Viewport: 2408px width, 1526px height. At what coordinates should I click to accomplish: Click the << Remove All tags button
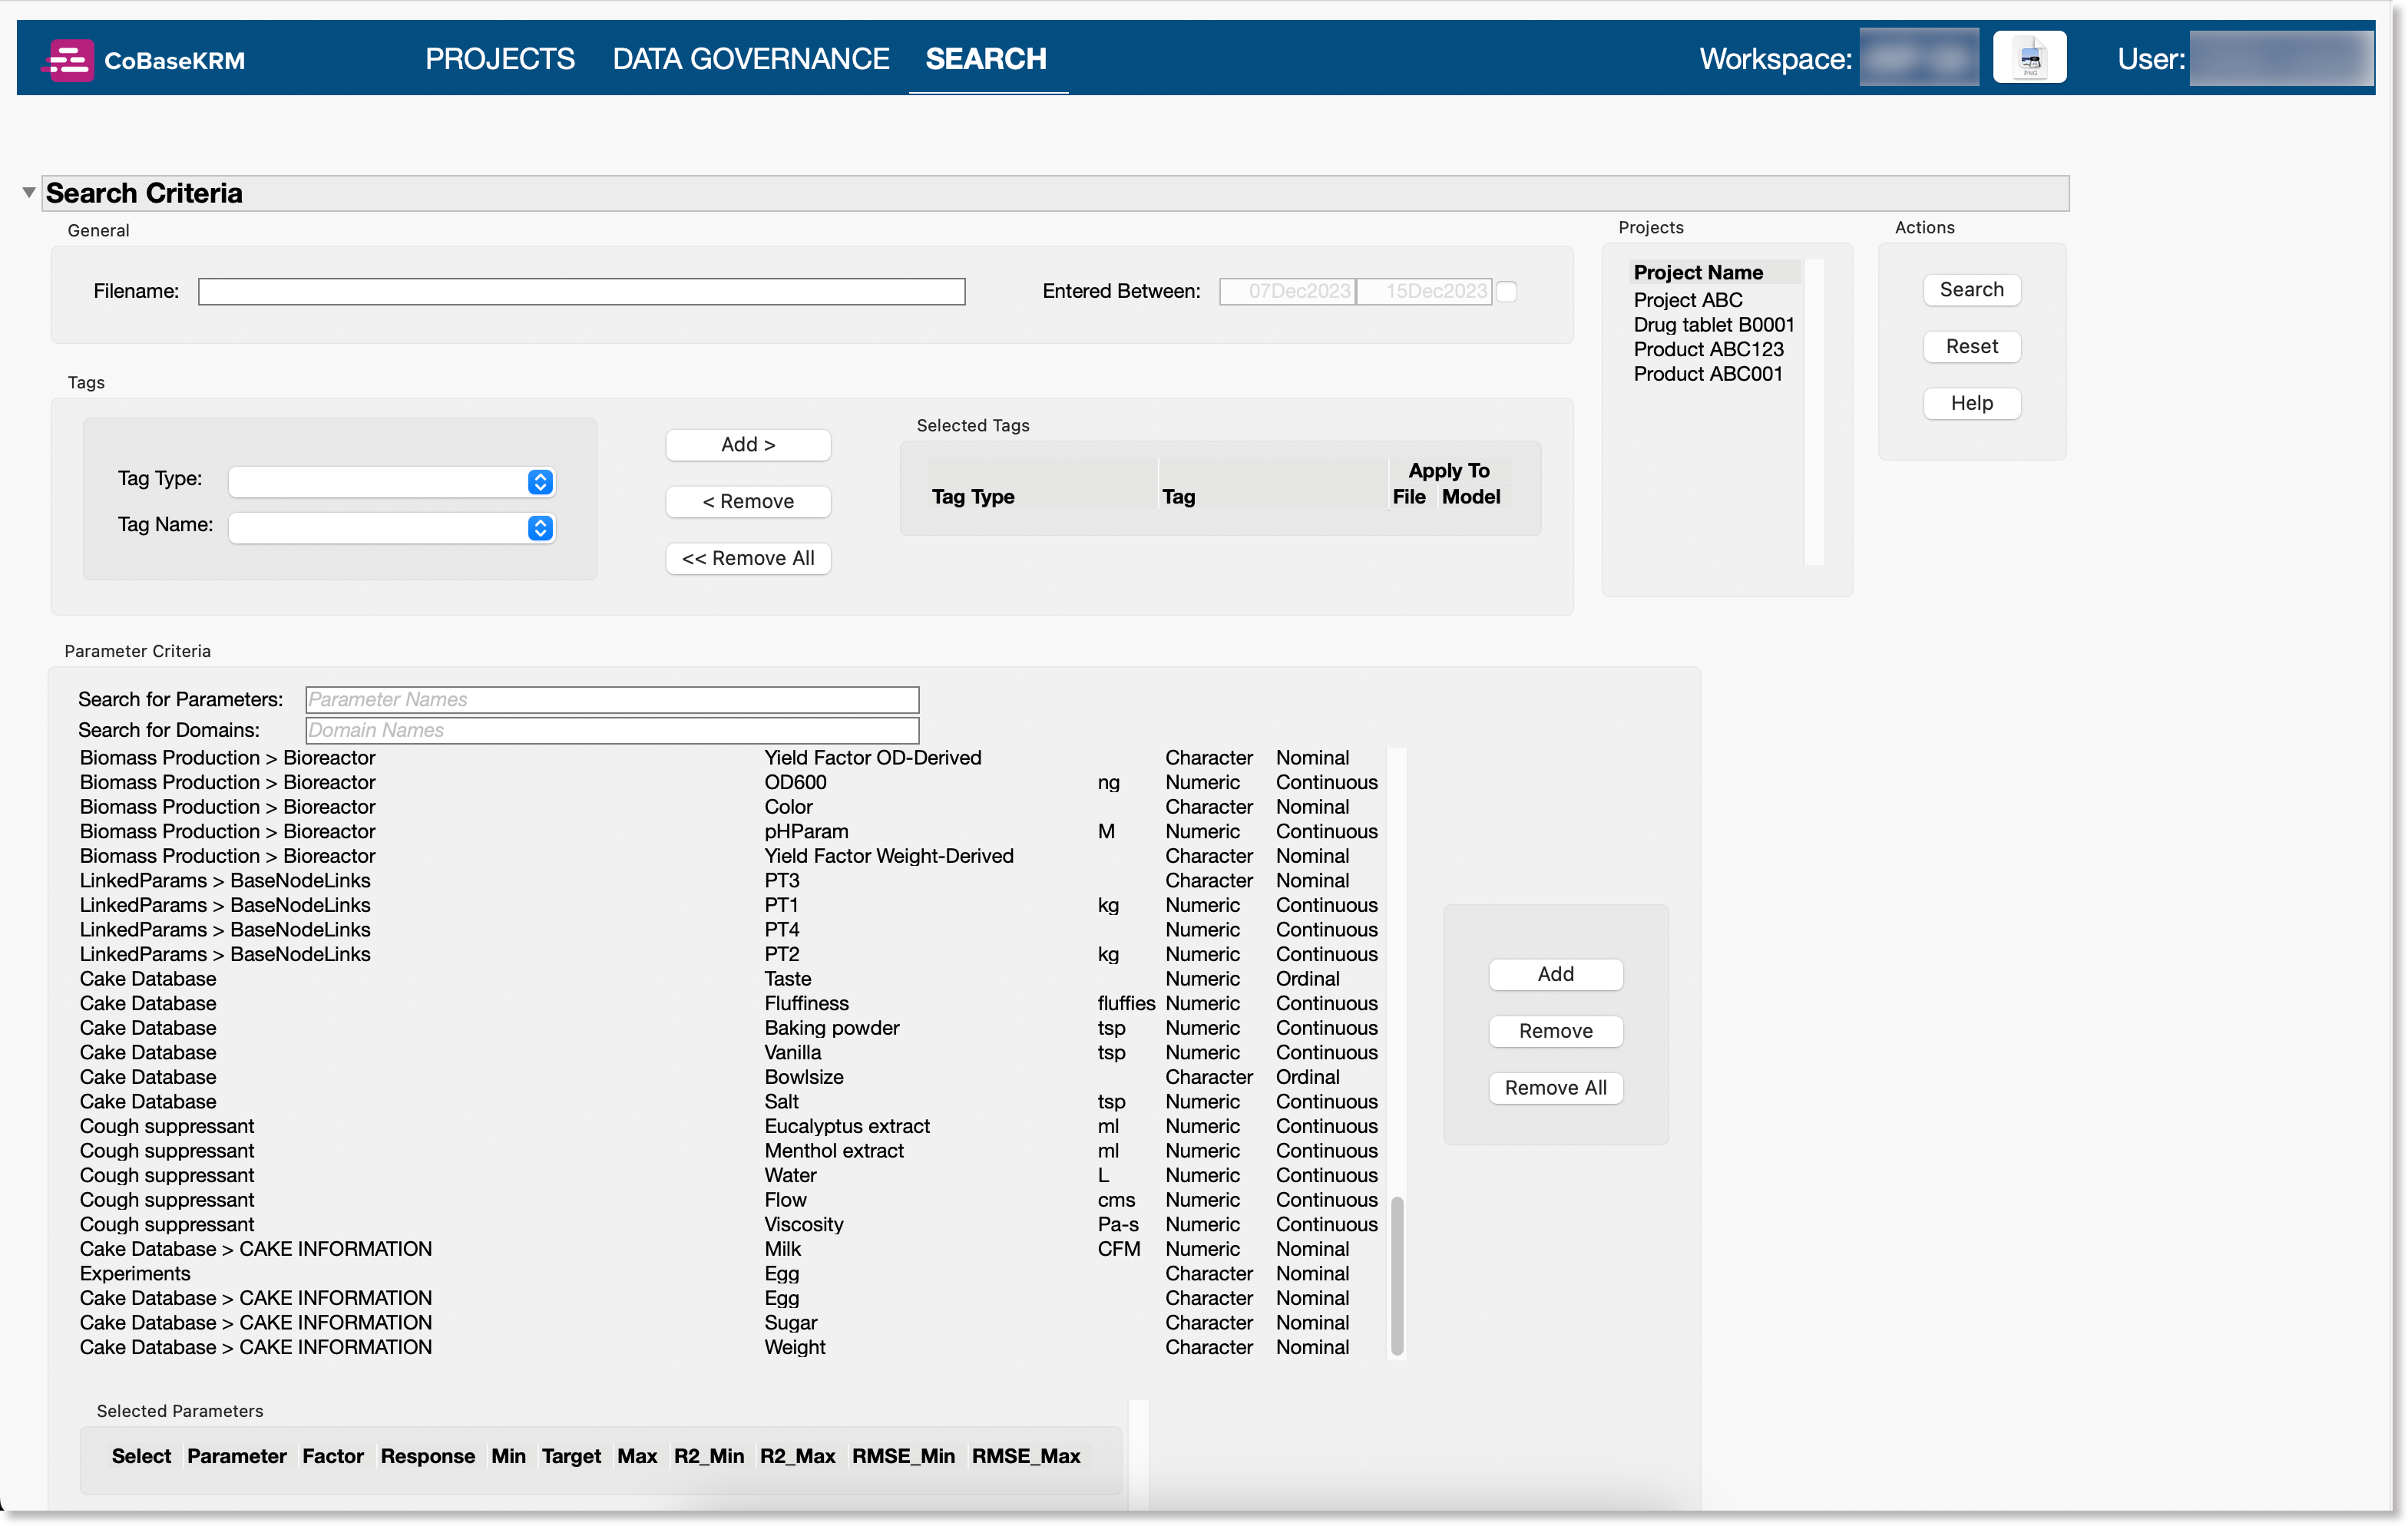748,558
